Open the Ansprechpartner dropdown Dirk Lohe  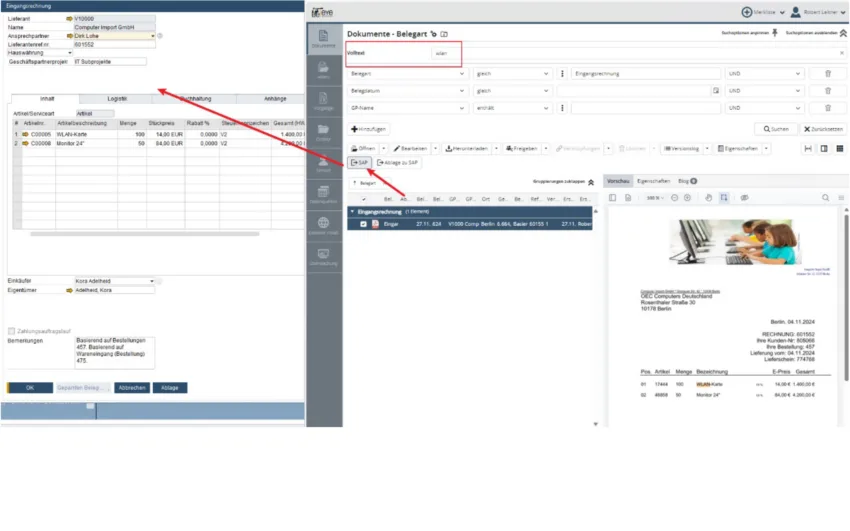point(153,36)
